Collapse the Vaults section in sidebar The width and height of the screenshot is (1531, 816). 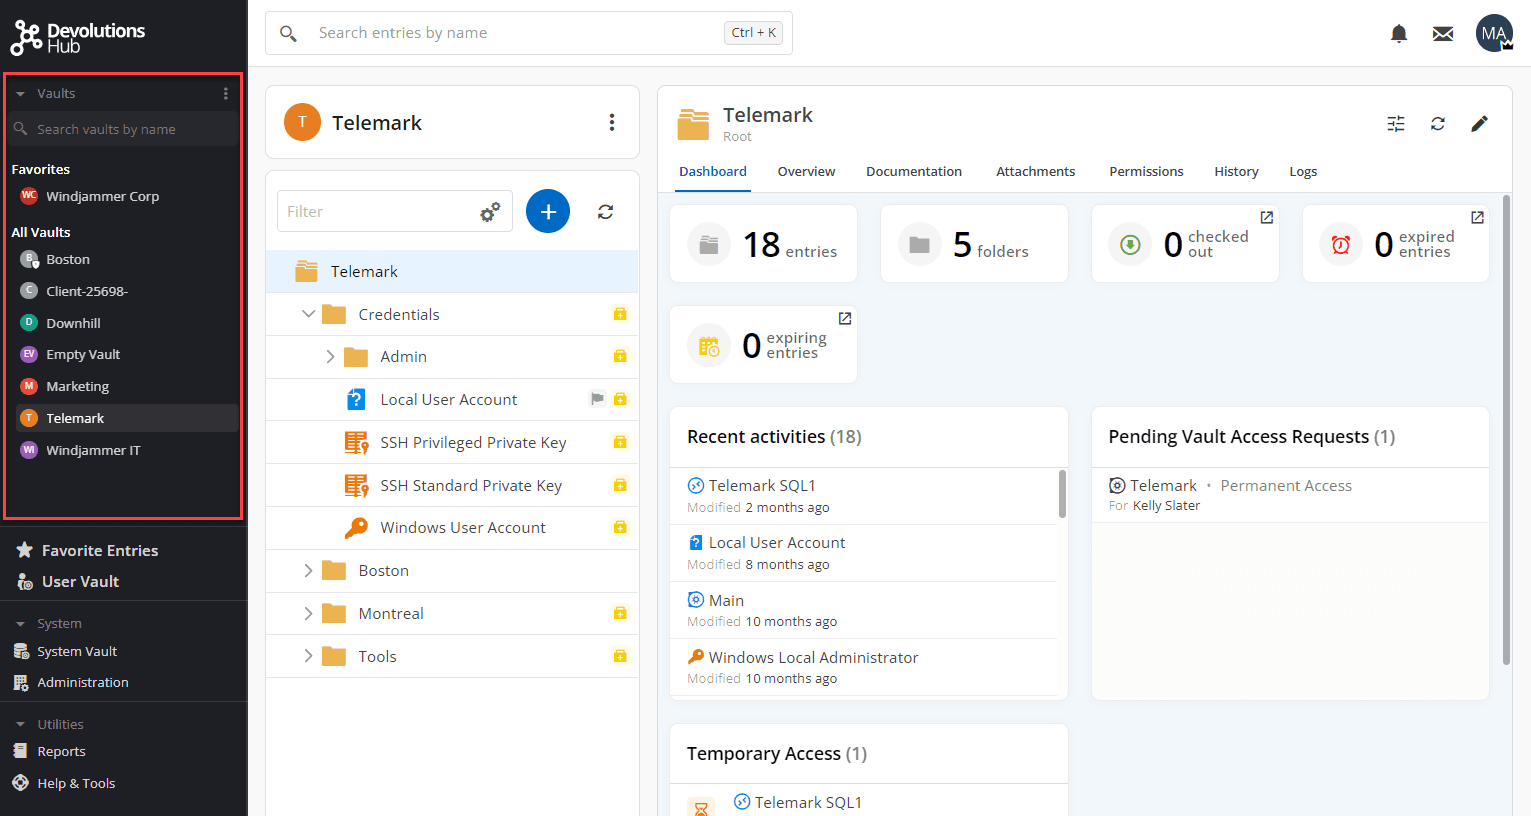point(20,94)
